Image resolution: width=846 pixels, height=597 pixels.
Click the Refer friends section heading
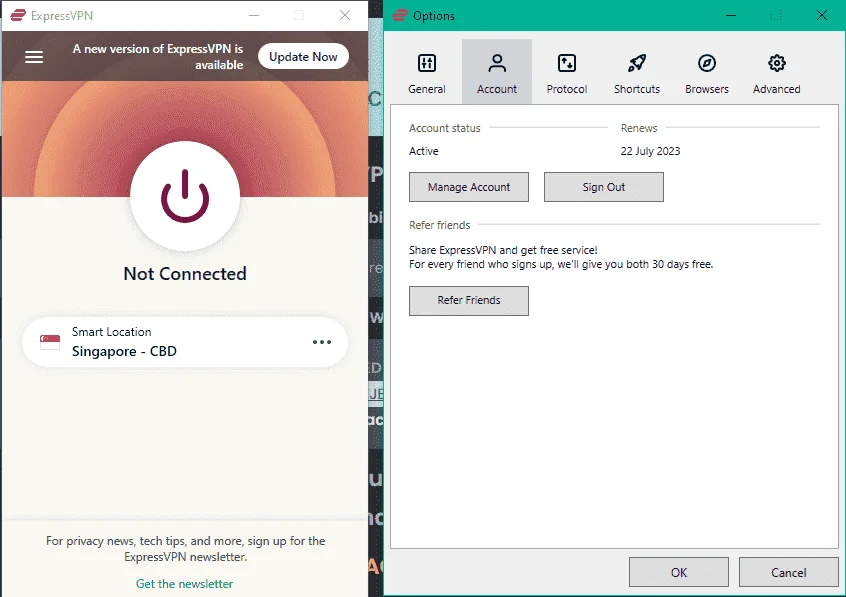(440, 225)
